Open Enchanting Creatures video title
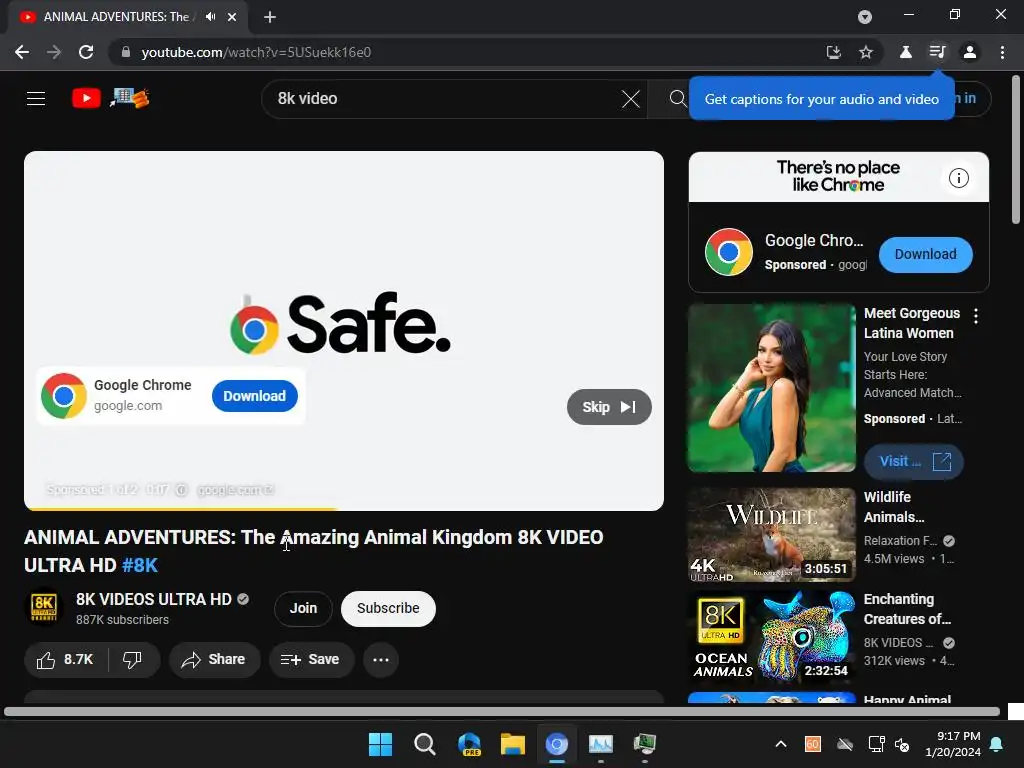 tap(907, 609)
